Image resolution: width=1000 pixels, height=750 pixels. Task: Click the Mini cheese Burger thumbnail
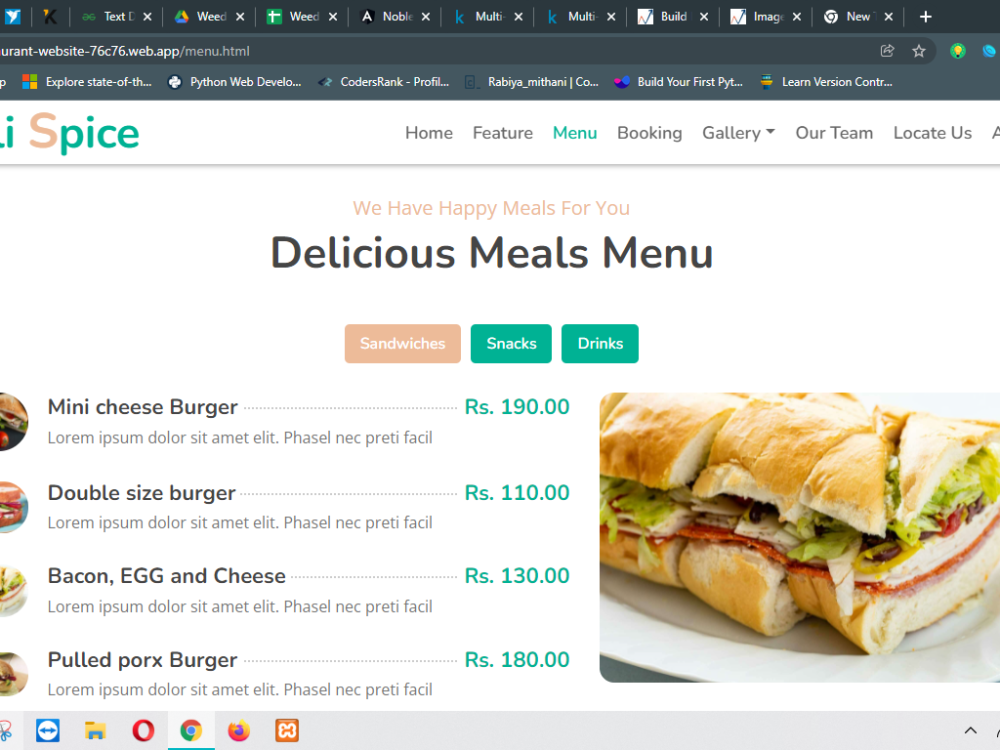click(x=13, y=422)
